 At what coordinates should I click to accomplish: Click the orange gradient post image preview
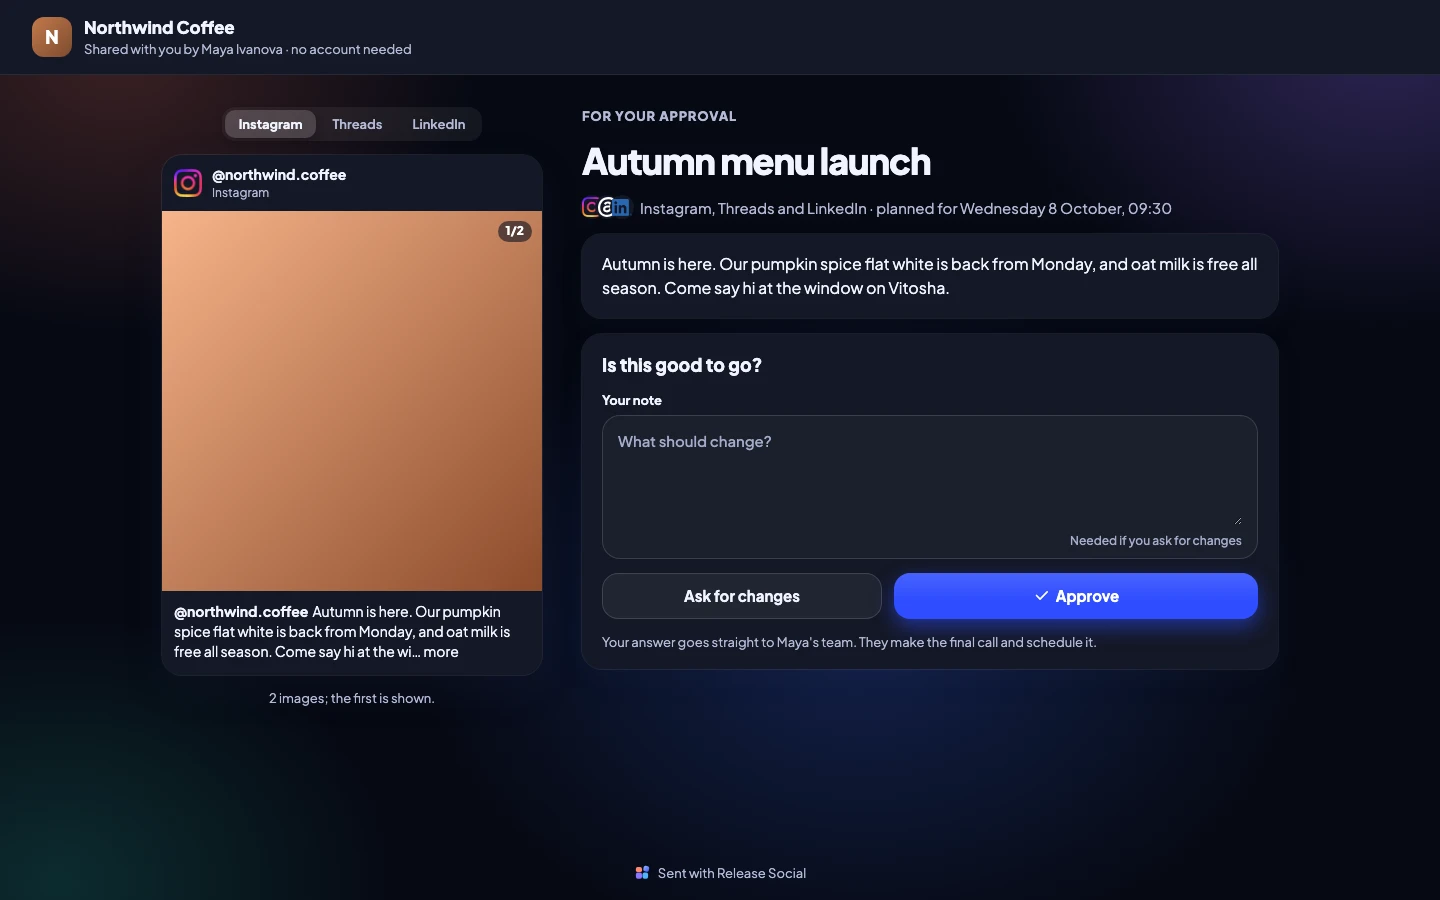pos(352,401)
